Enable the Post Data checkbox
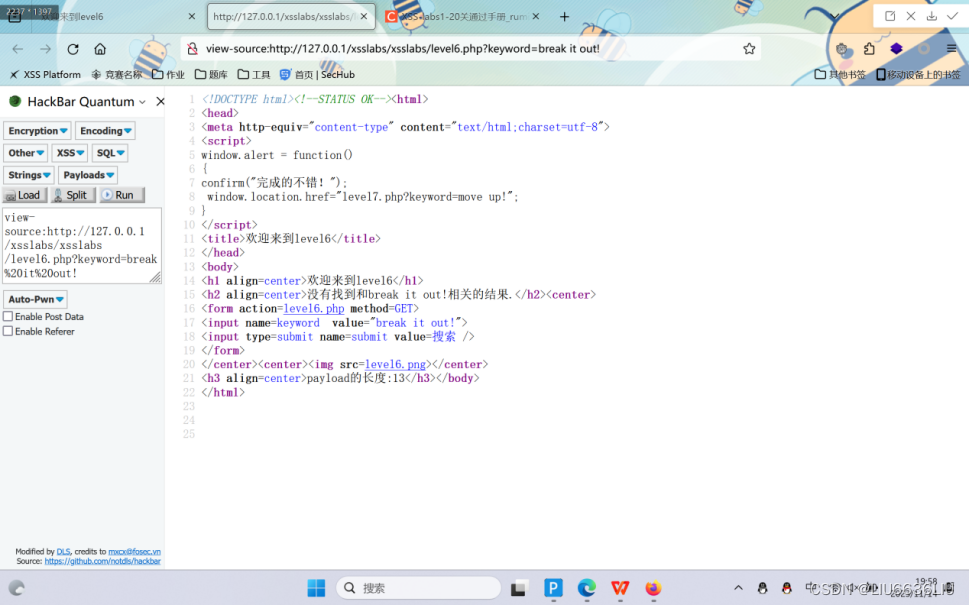 coord(8,316)
